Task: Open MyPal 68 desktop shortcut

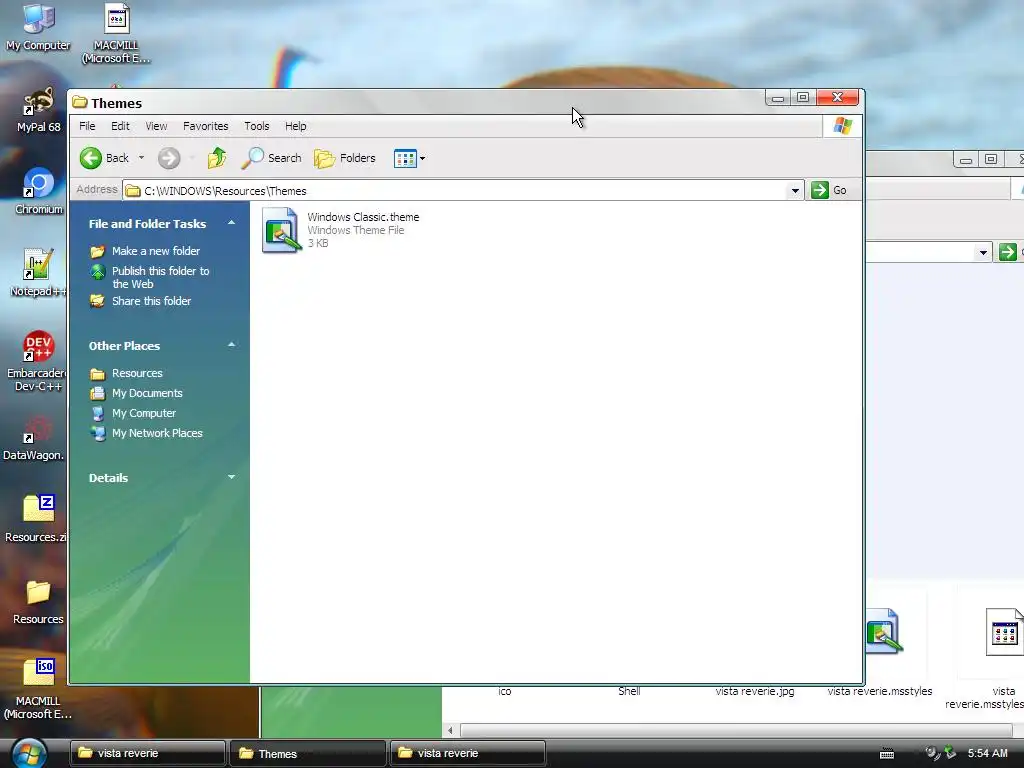Action: coord(38,110)
